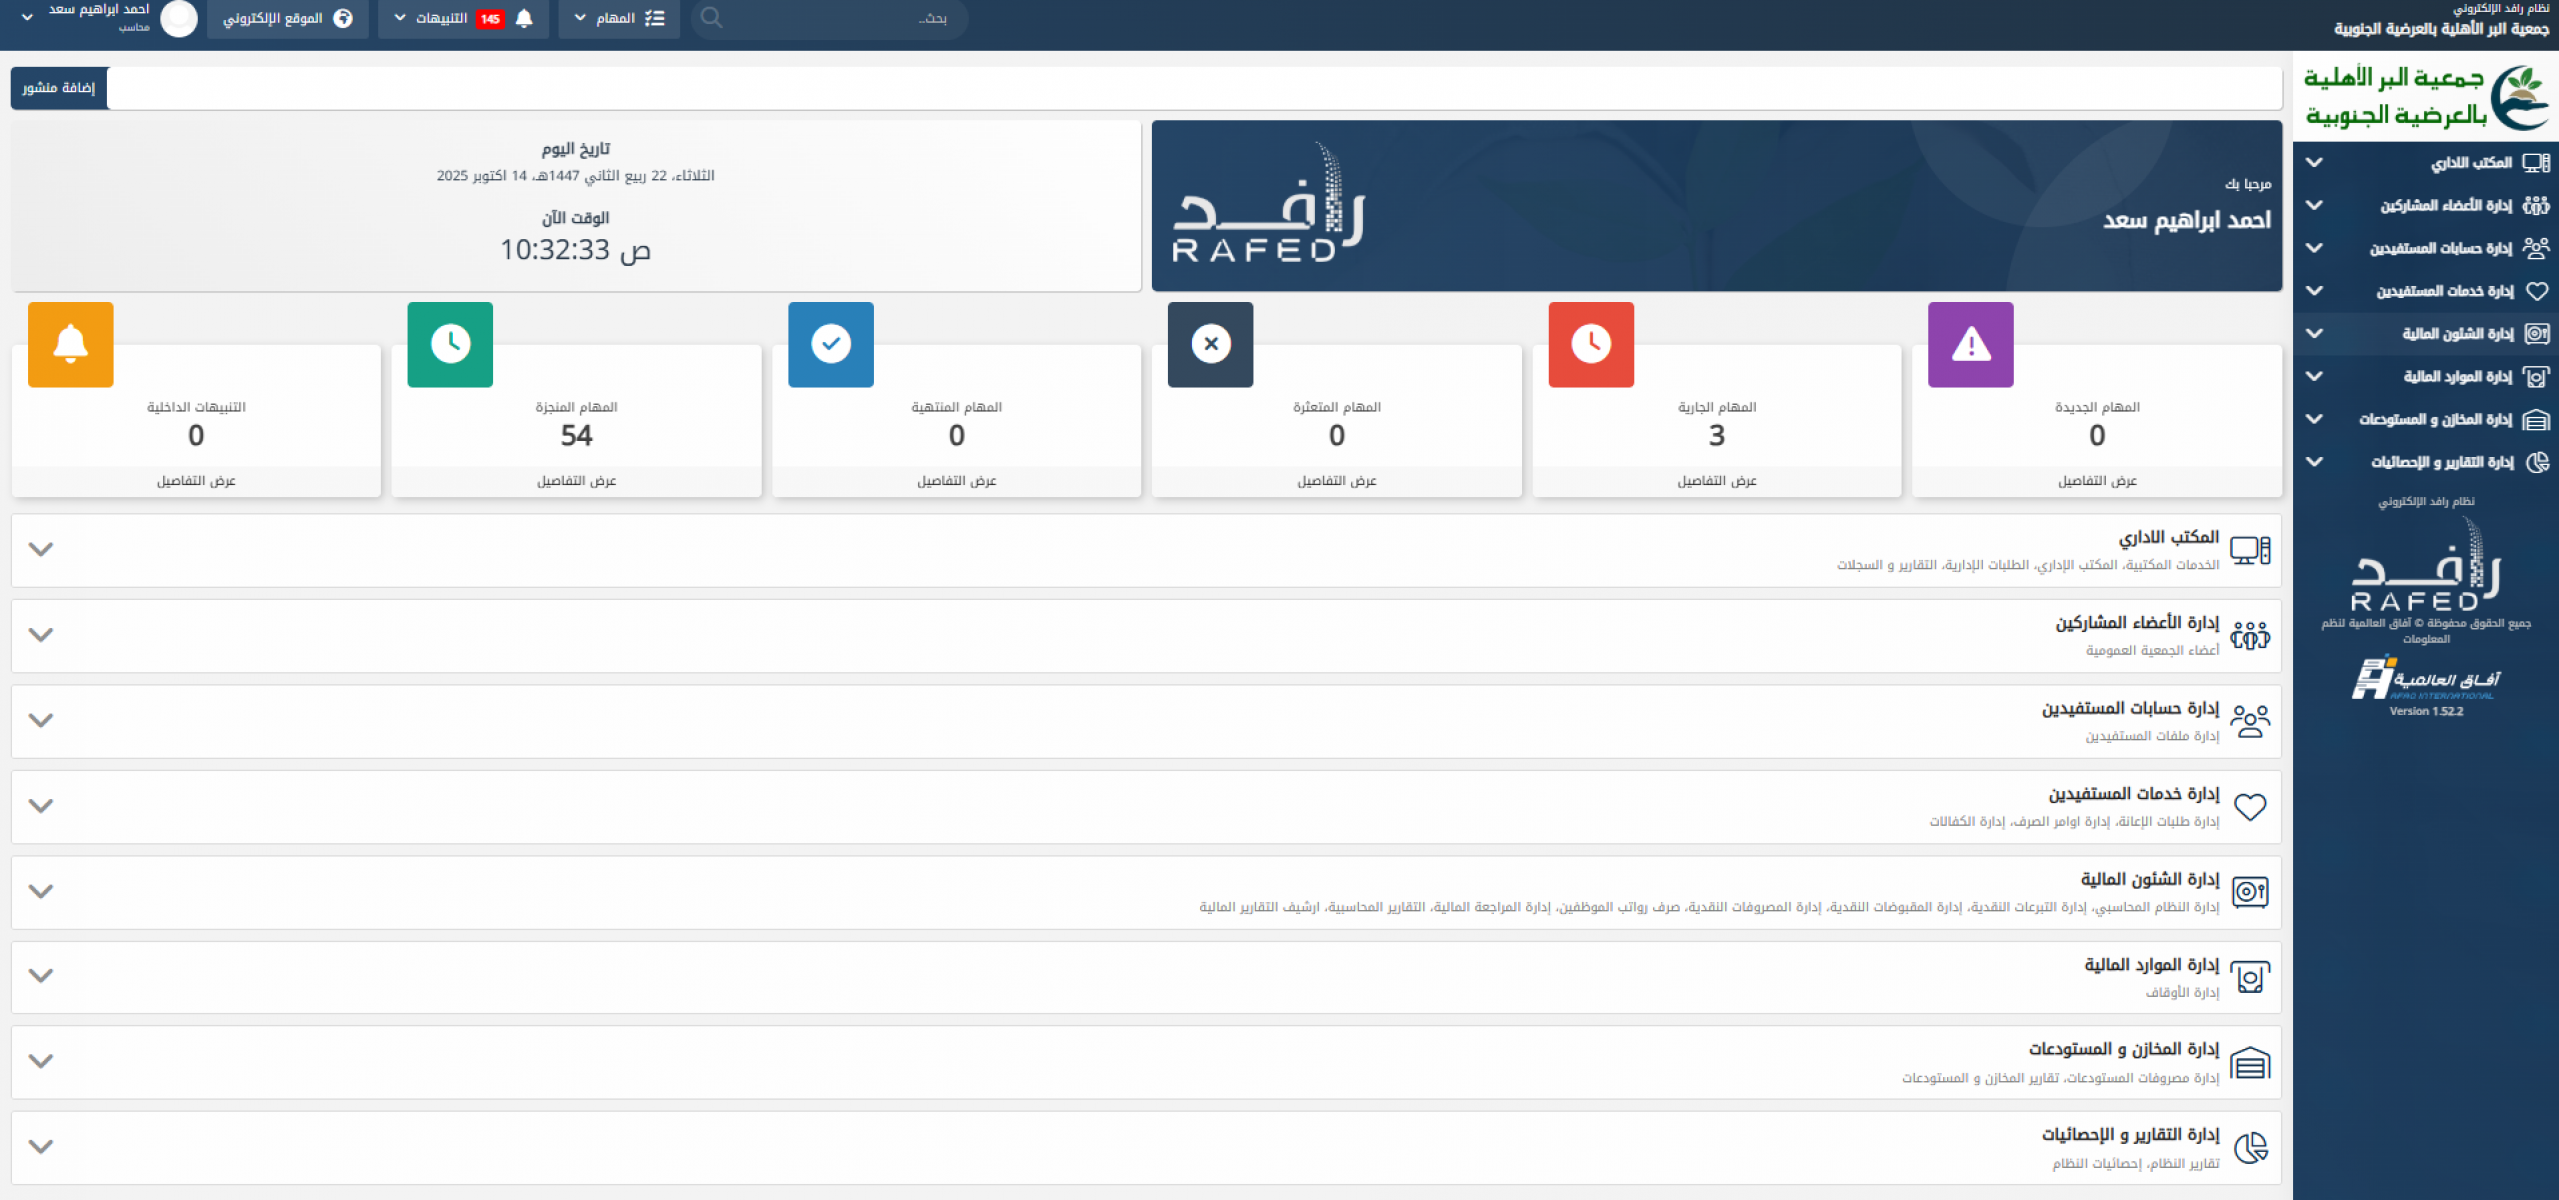Expand إدارة المخازن و المستودعات panel chevron
This screenshot has height=1200, width=2559.
tap(41, 1061)
